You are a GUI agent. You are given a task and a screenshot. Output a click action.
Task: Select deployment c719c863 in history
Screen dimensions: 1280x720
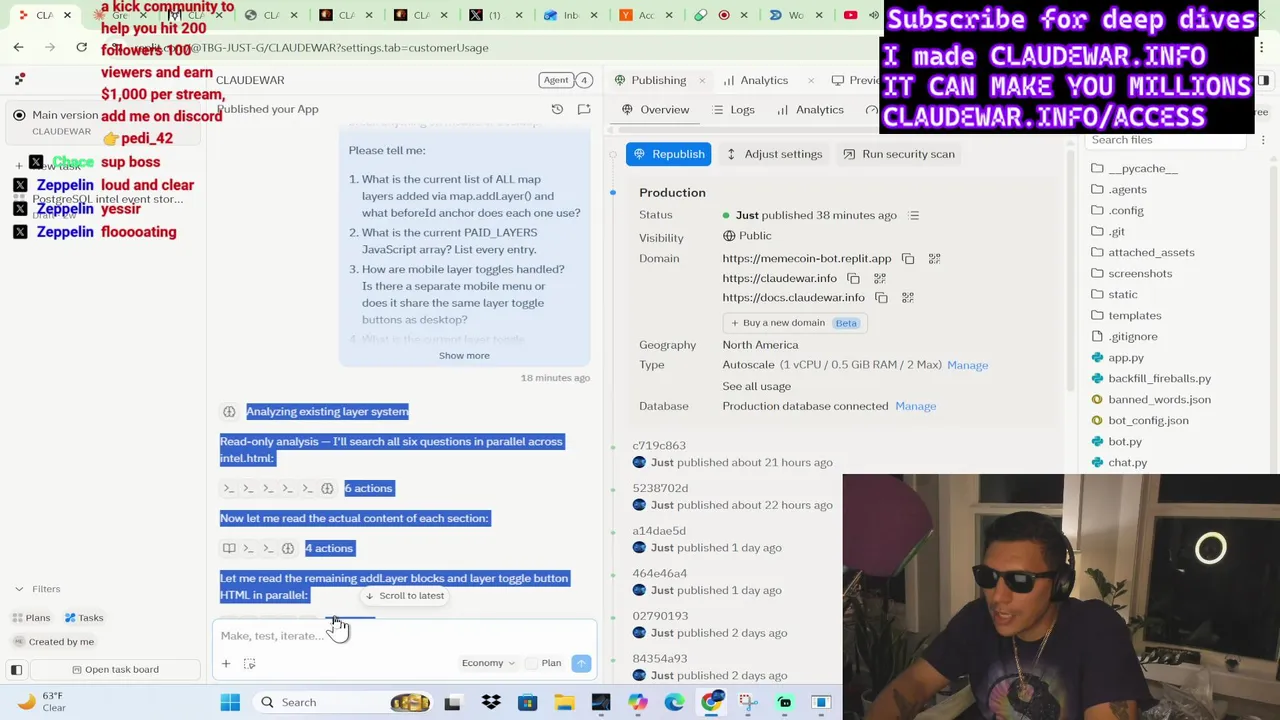point(660,446)
